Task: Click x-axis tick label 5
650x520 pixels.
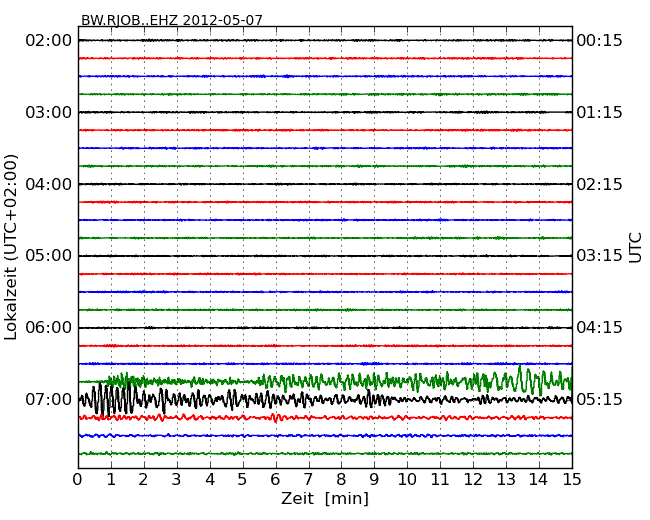Action: (x=243, y=479)
